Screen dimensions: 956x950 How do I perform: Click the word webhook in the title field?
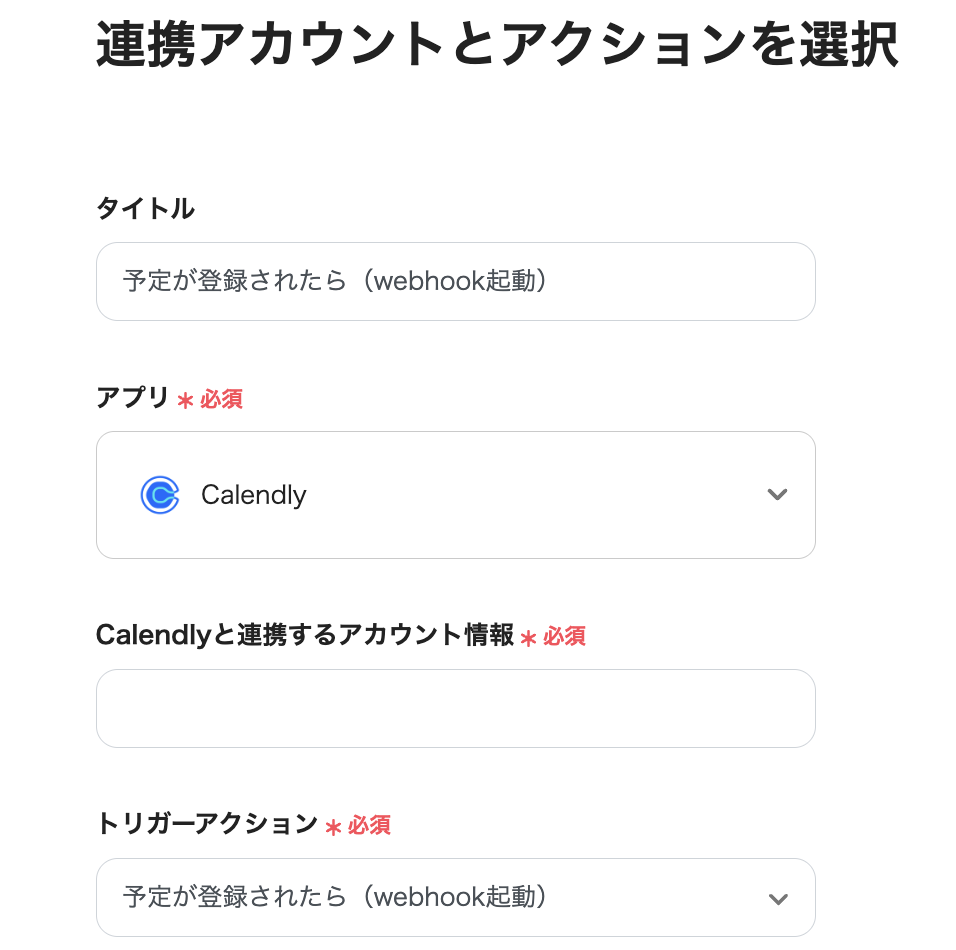pyautogui.click(x=416, y=281)
